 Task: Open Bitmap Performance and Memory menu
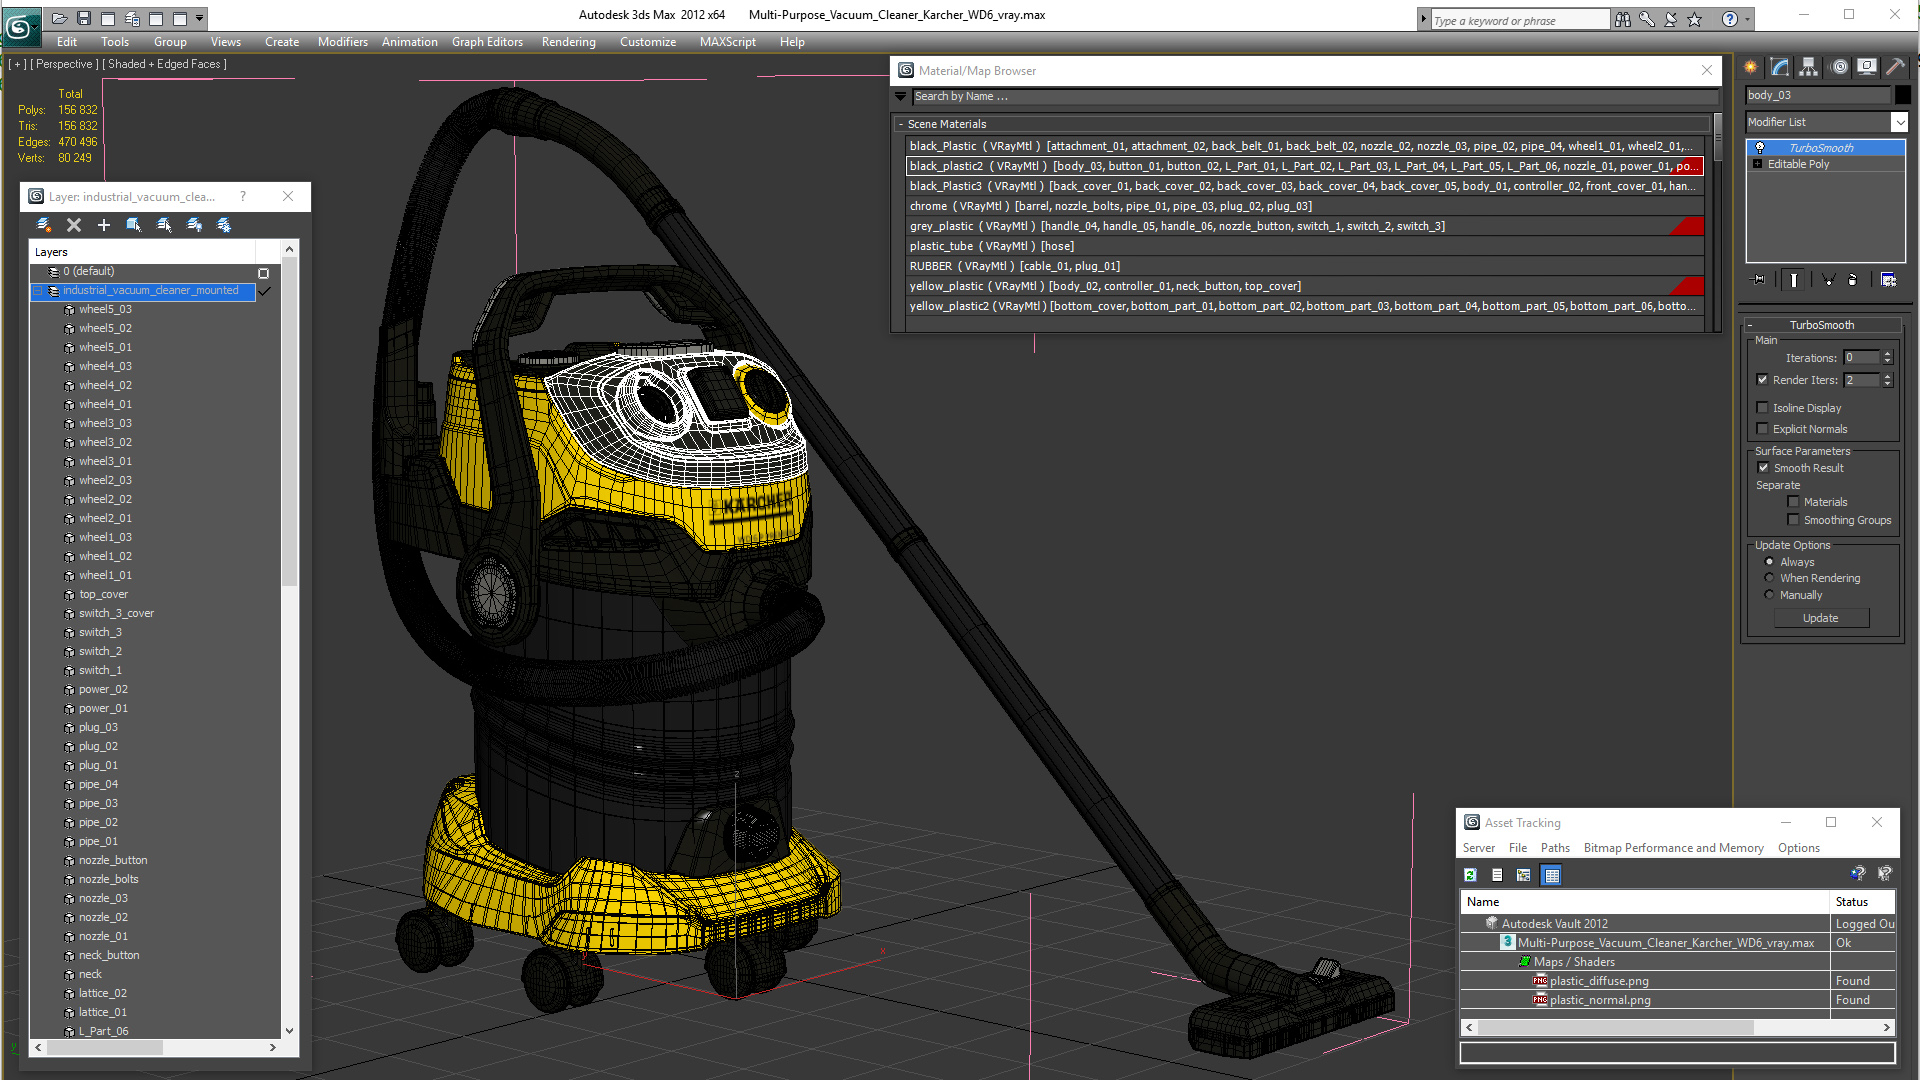pyautogui.click(x=1673, y=848)
